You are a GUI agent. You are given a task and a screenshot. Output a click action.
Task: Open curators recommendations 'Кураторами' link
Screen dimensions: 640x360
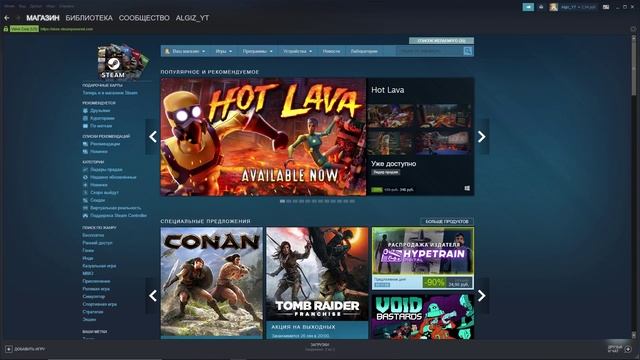tap(102, 118)
